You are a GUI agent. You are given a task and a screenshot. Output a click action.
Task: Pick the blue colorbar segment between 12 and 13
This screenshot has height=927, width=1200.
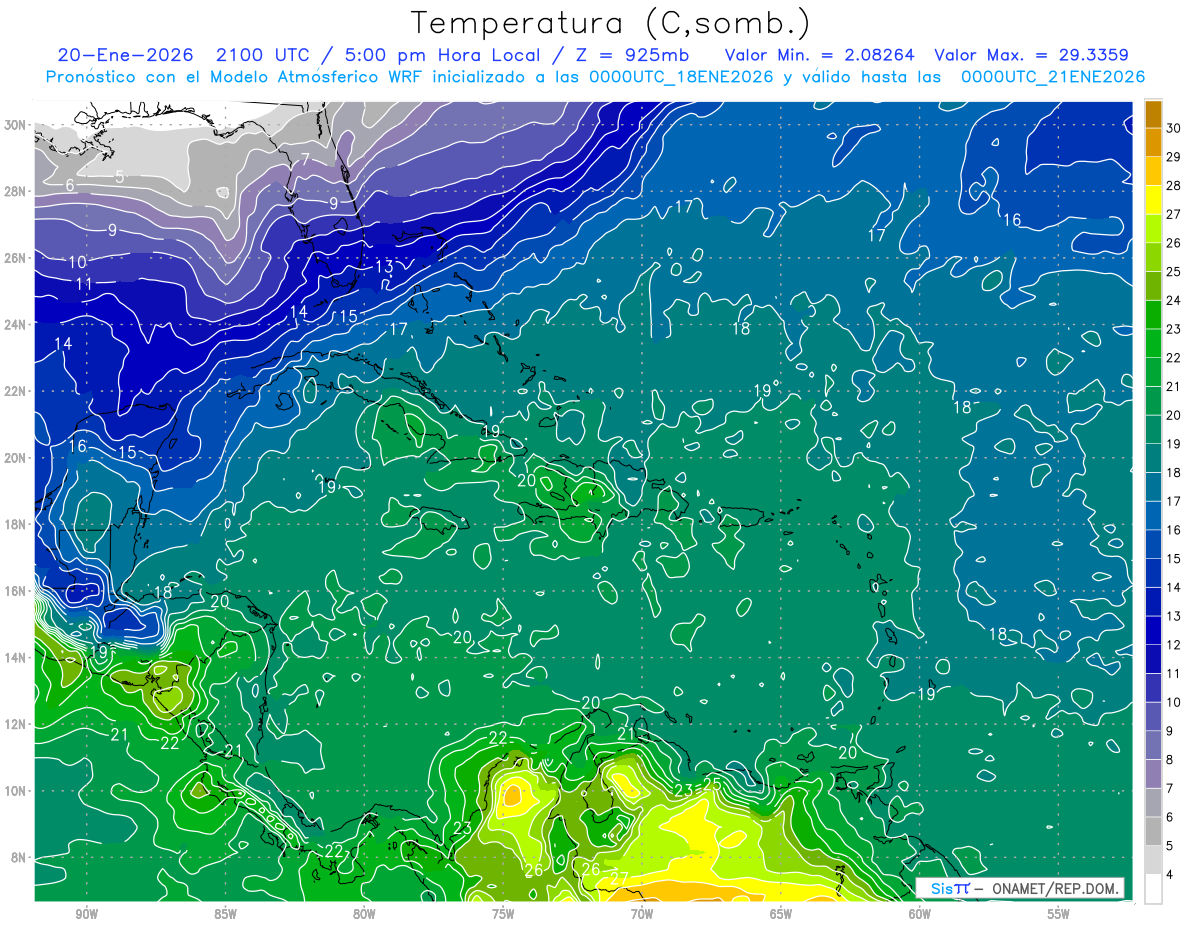1153,630
